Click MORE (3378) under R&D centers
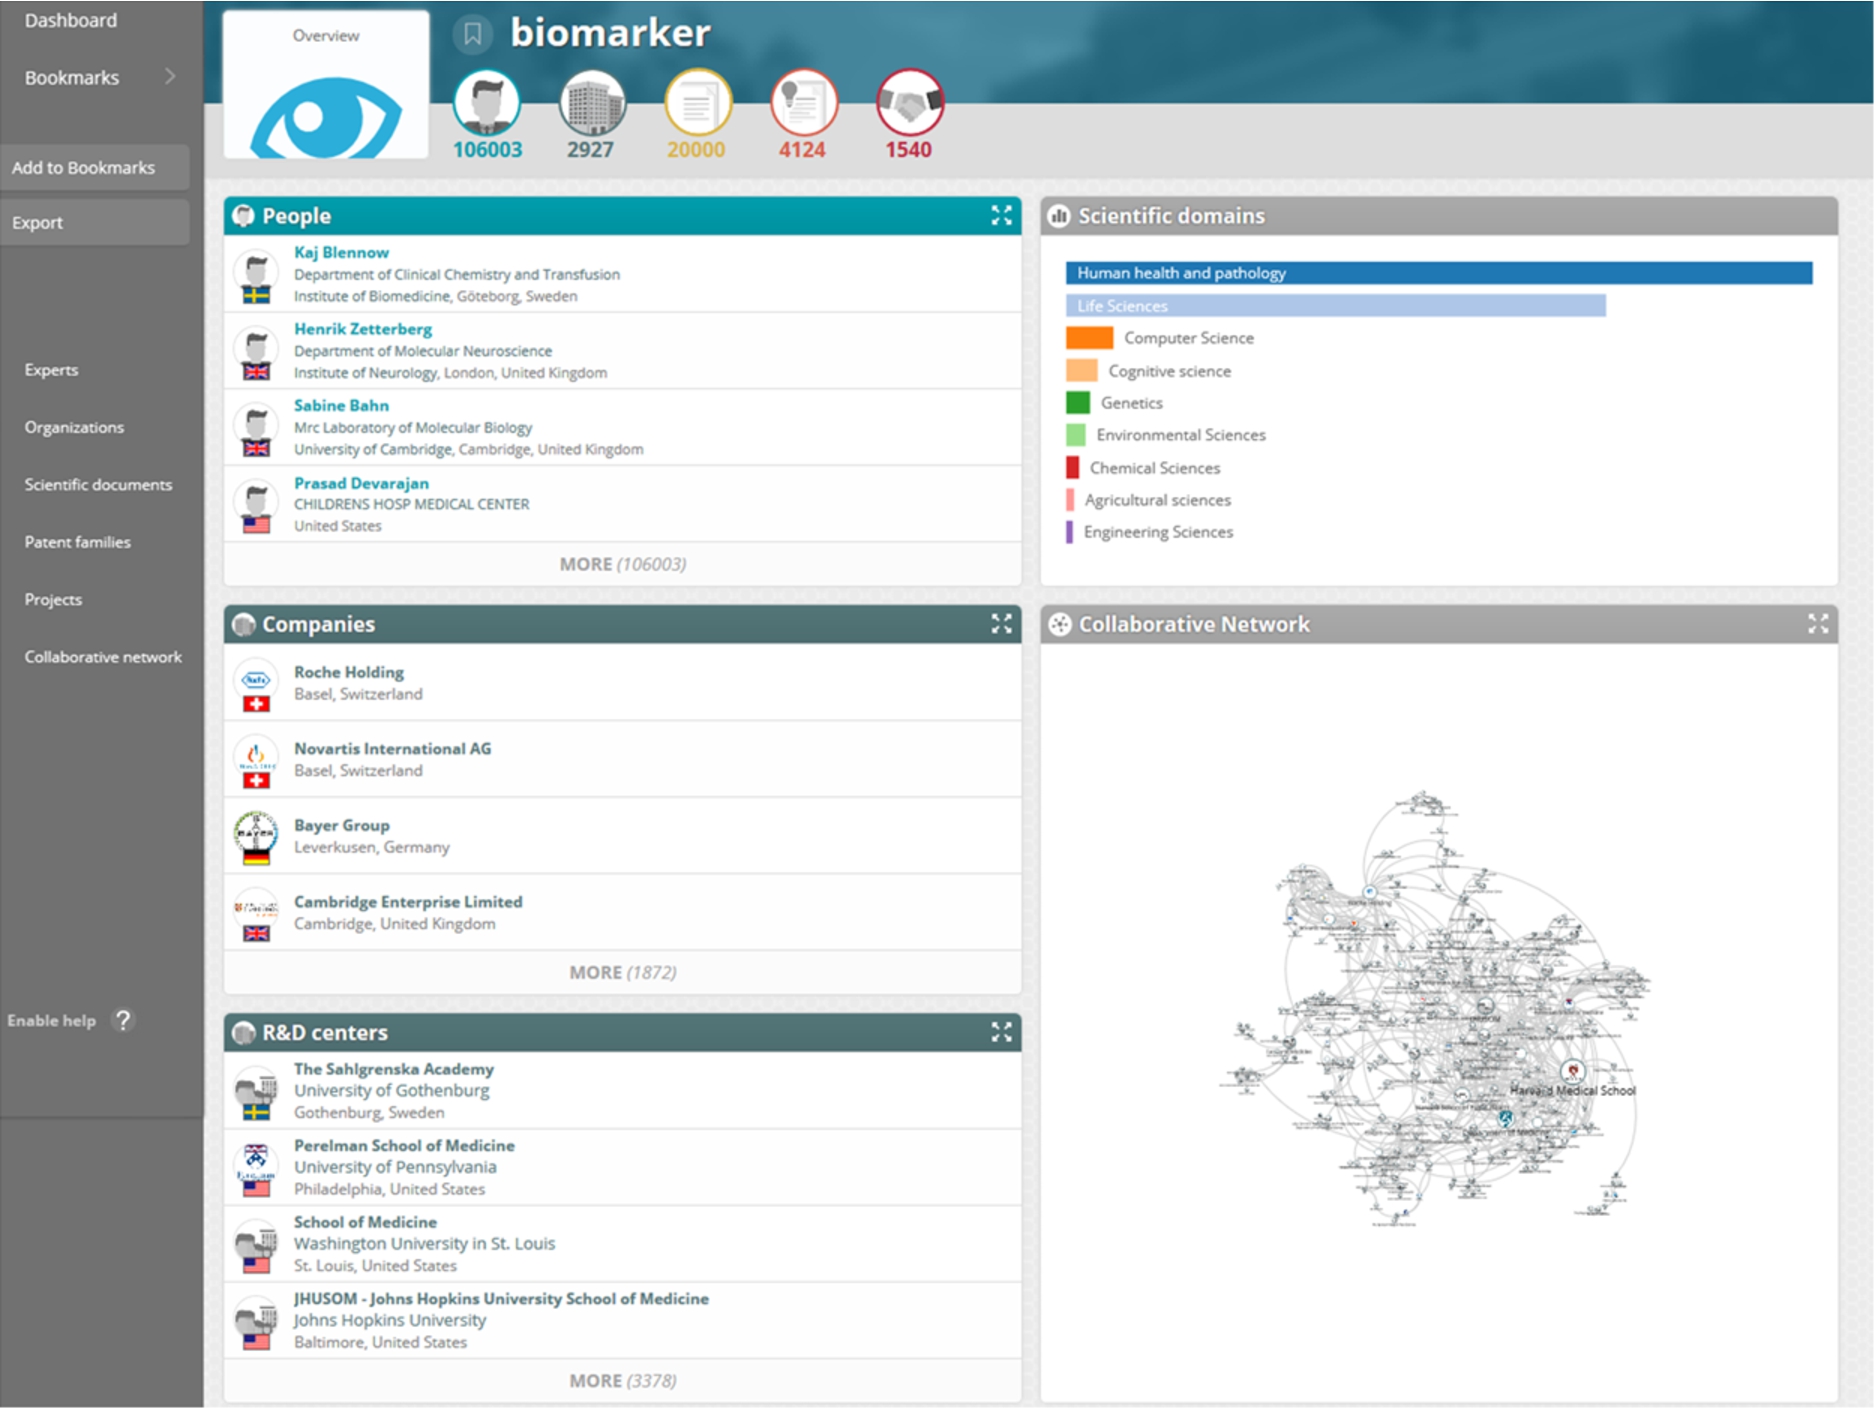 (622, 1380)
